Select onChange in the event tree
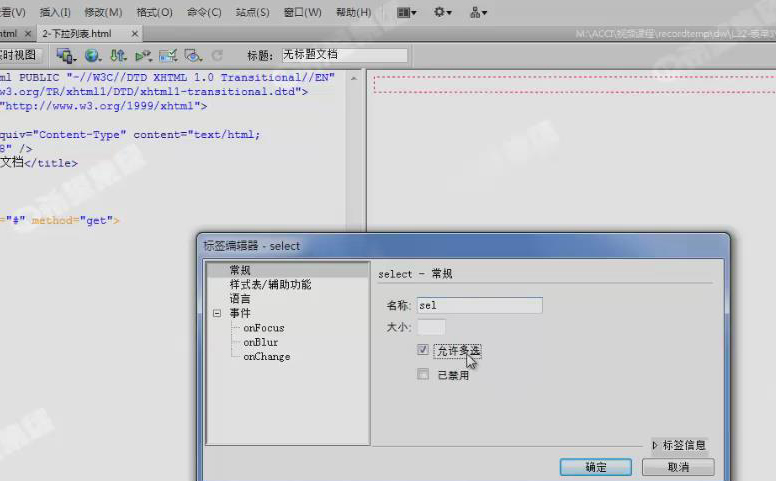Viewport: 776px width, 481px height. [x=266, y=356]
